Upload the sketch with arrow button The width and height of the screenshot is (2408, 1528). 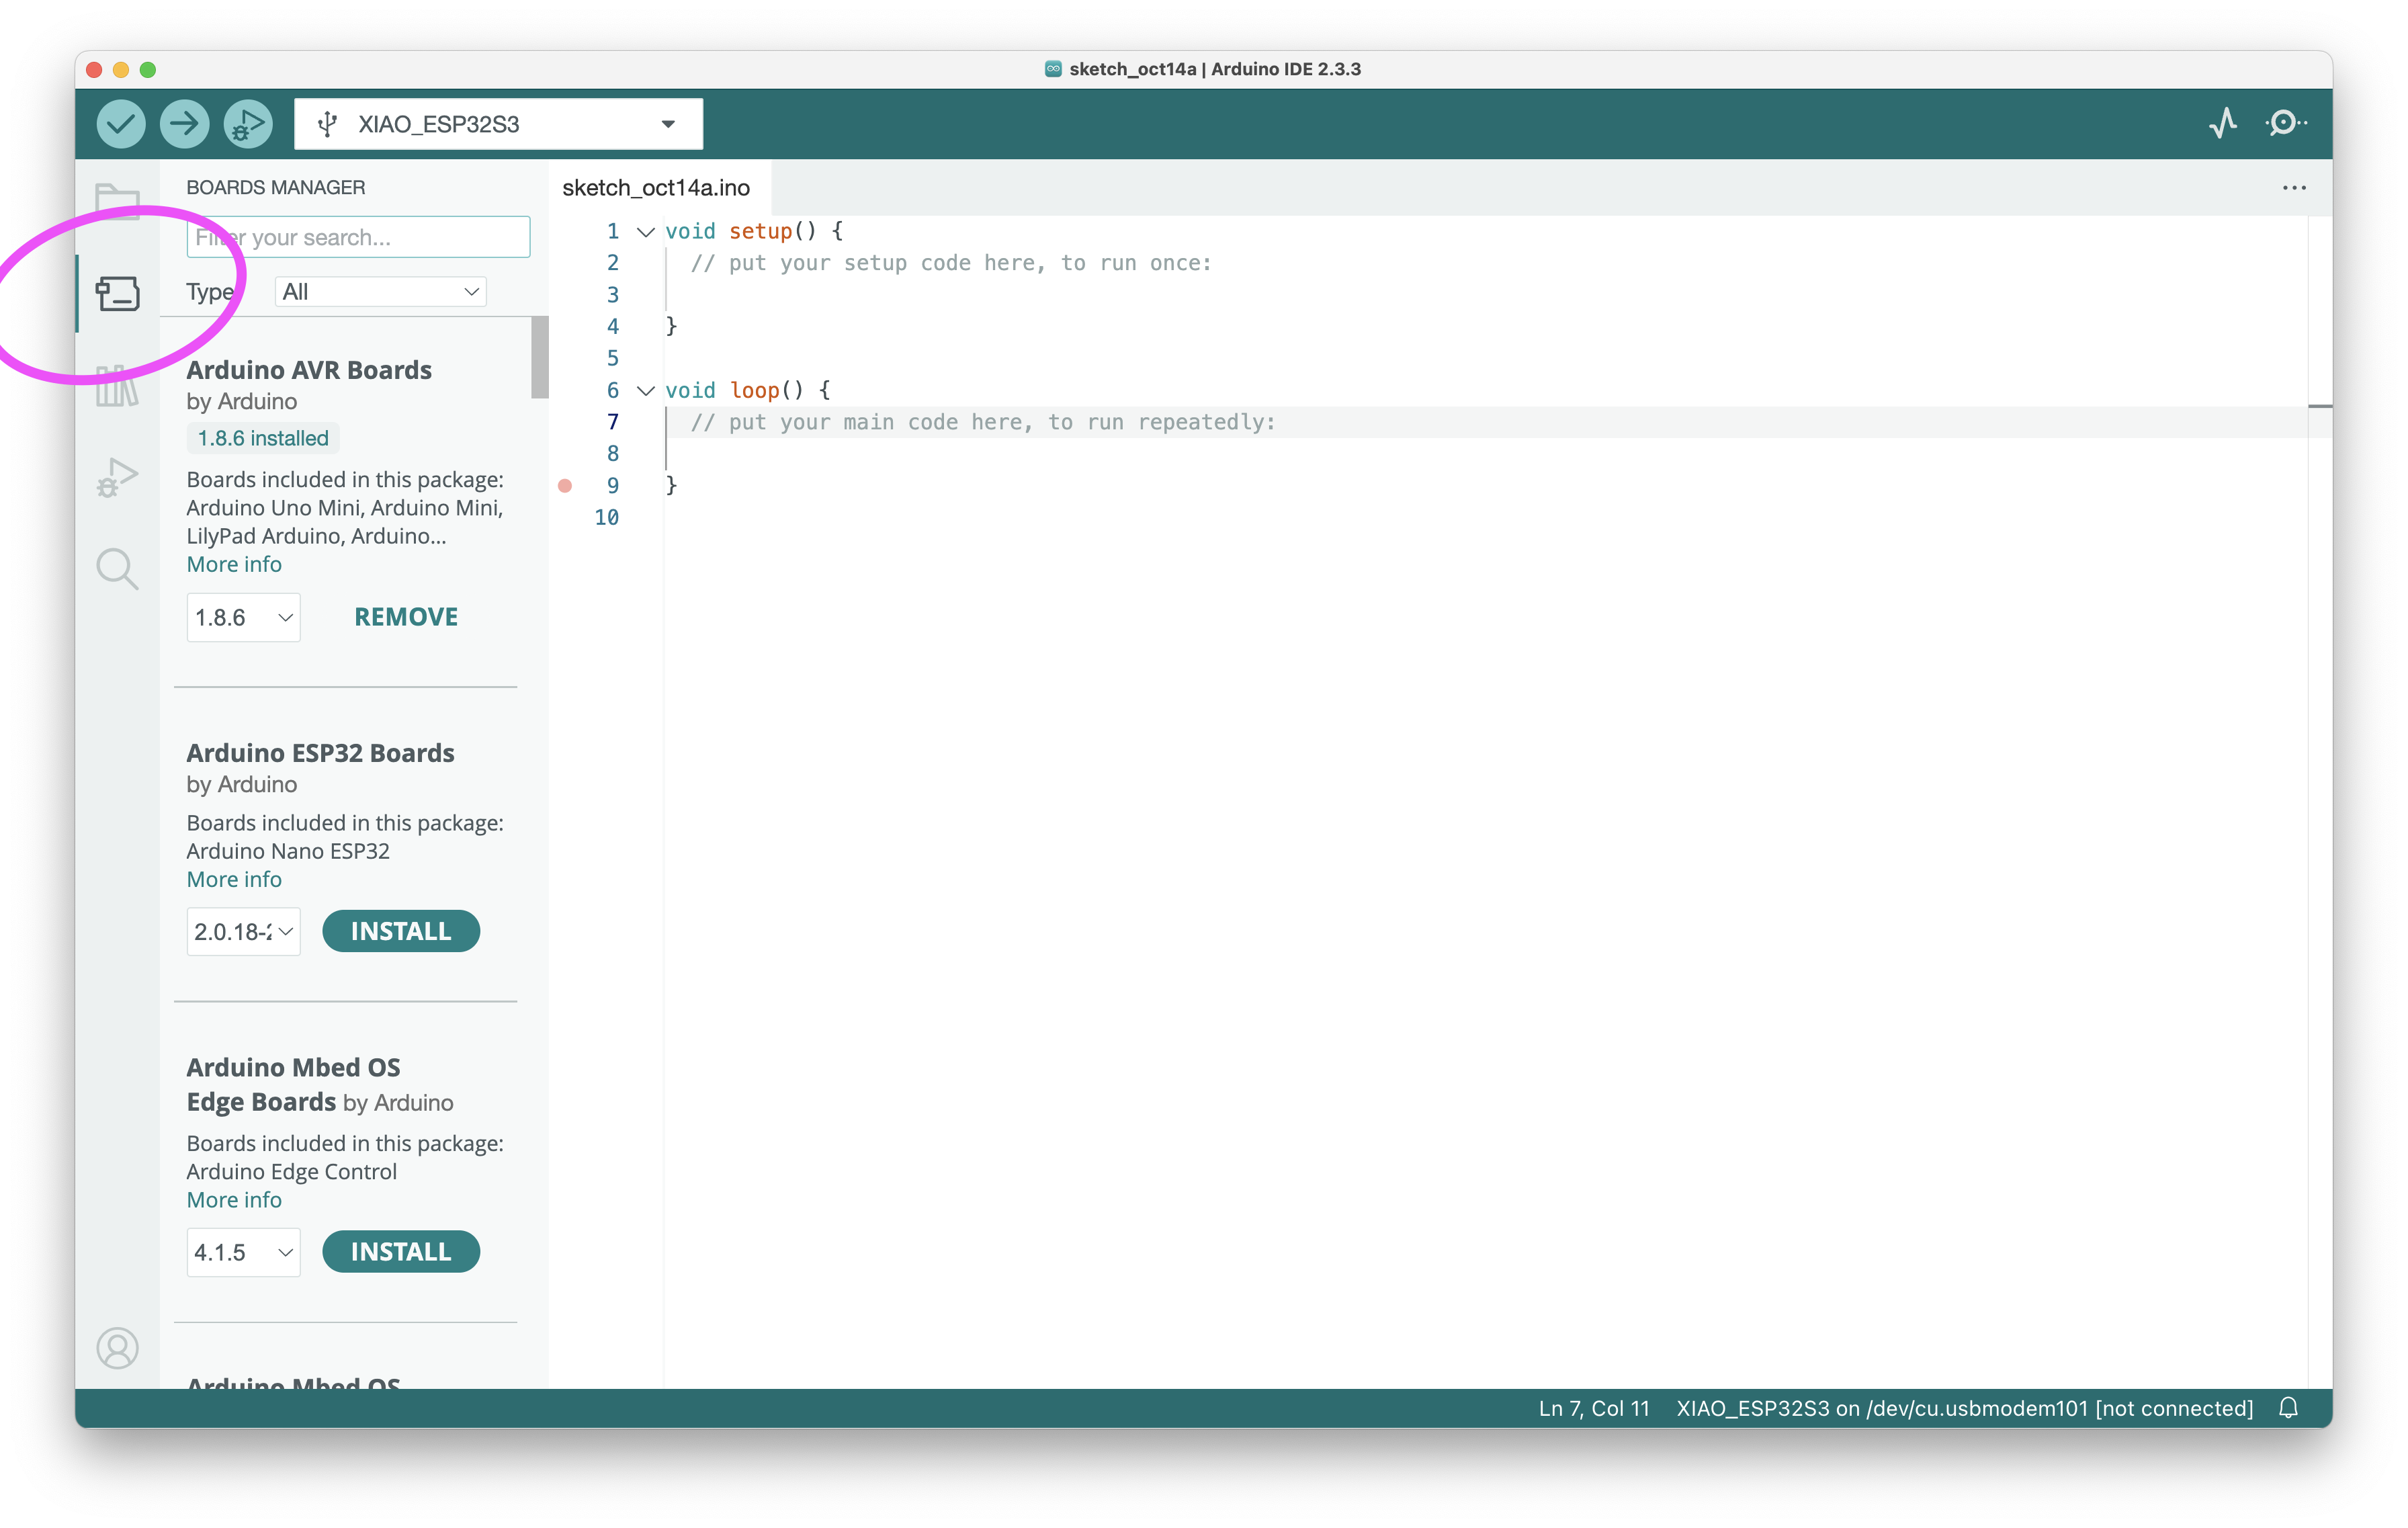coord(184,124)
